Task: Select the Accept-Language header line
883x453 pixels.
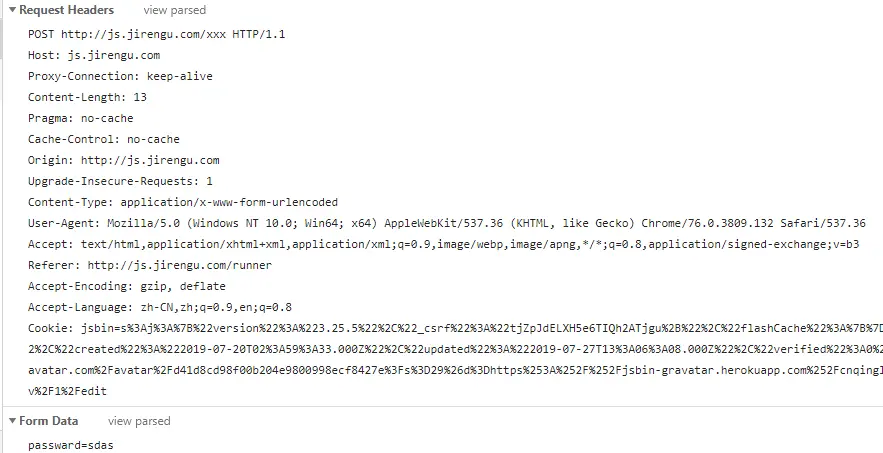Action: point(160,307)
